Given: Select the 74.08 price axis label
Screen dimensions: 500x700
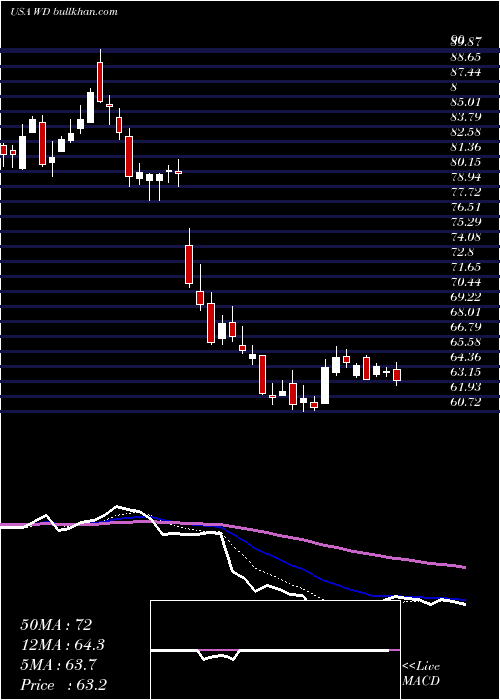Looking at the screenshot, I should coord(465,237).
